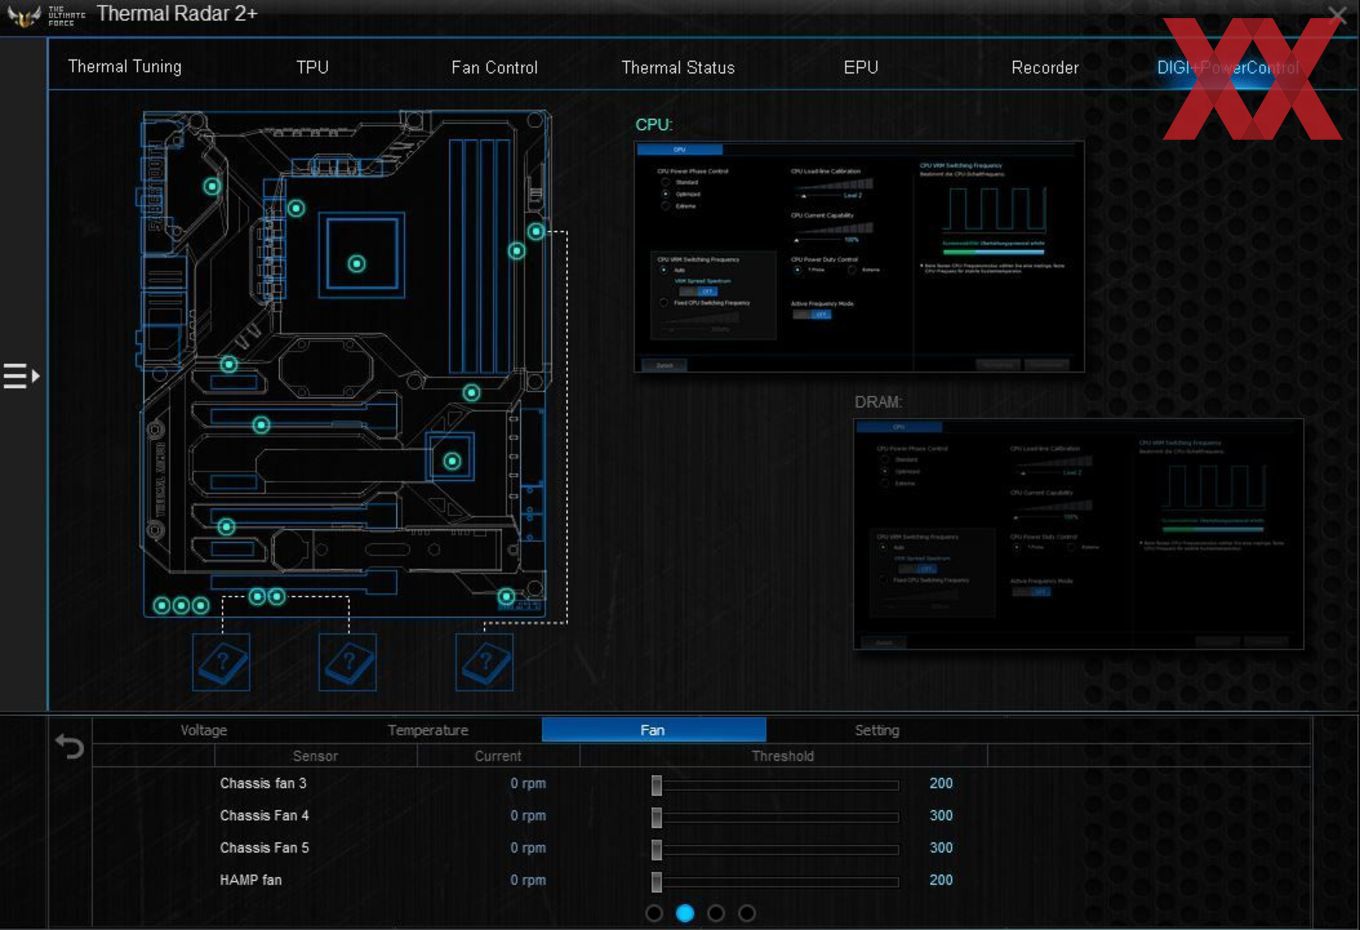Click the 0 rpm reading for Chassis fan 3
The height and width of the screenshot is (930, 1360).
pos(528,783)
